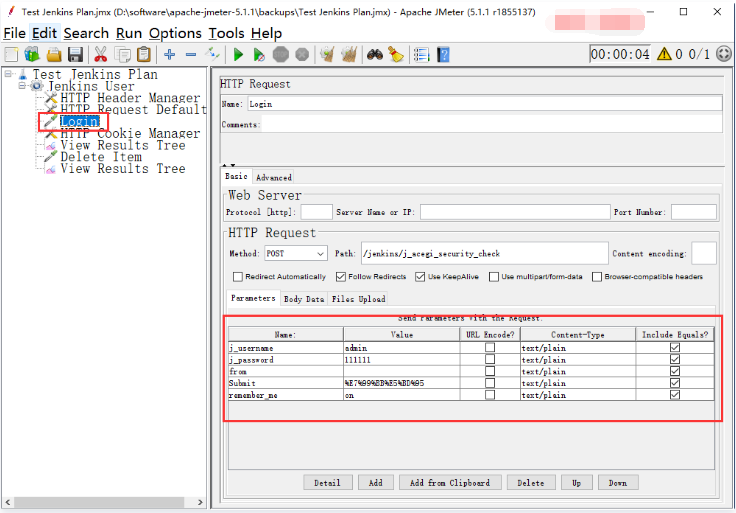Click the Search binoculars icon
The image size is (736, 513).
click(x=375, y=55)
